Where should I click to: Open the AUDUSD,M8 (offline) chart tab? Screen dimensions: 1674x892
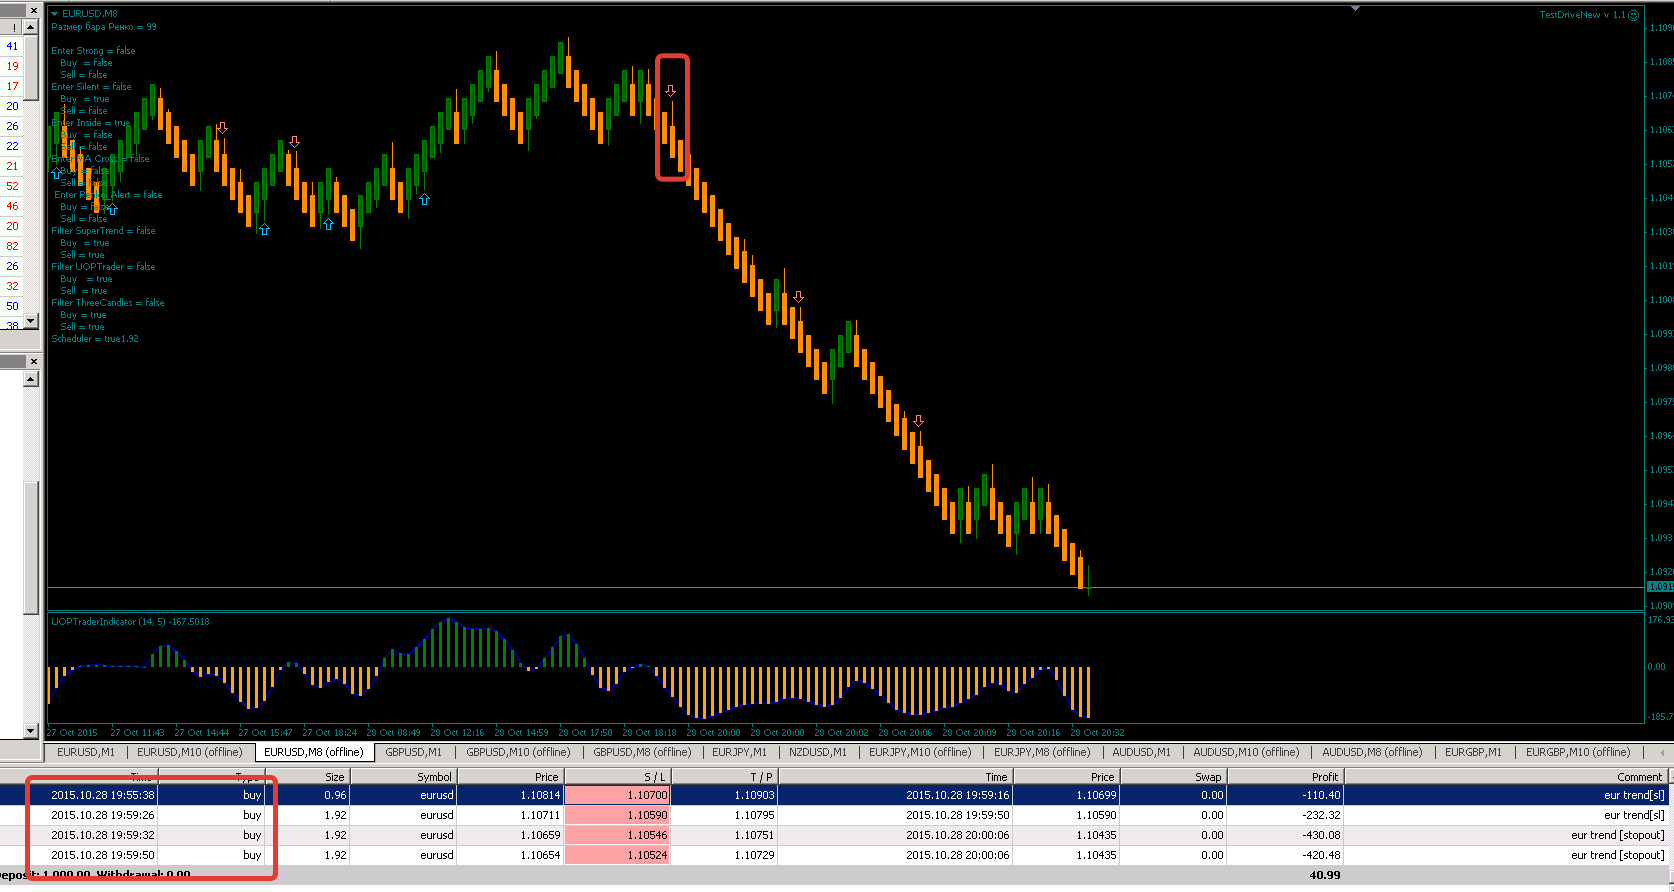coord(1372,752)
